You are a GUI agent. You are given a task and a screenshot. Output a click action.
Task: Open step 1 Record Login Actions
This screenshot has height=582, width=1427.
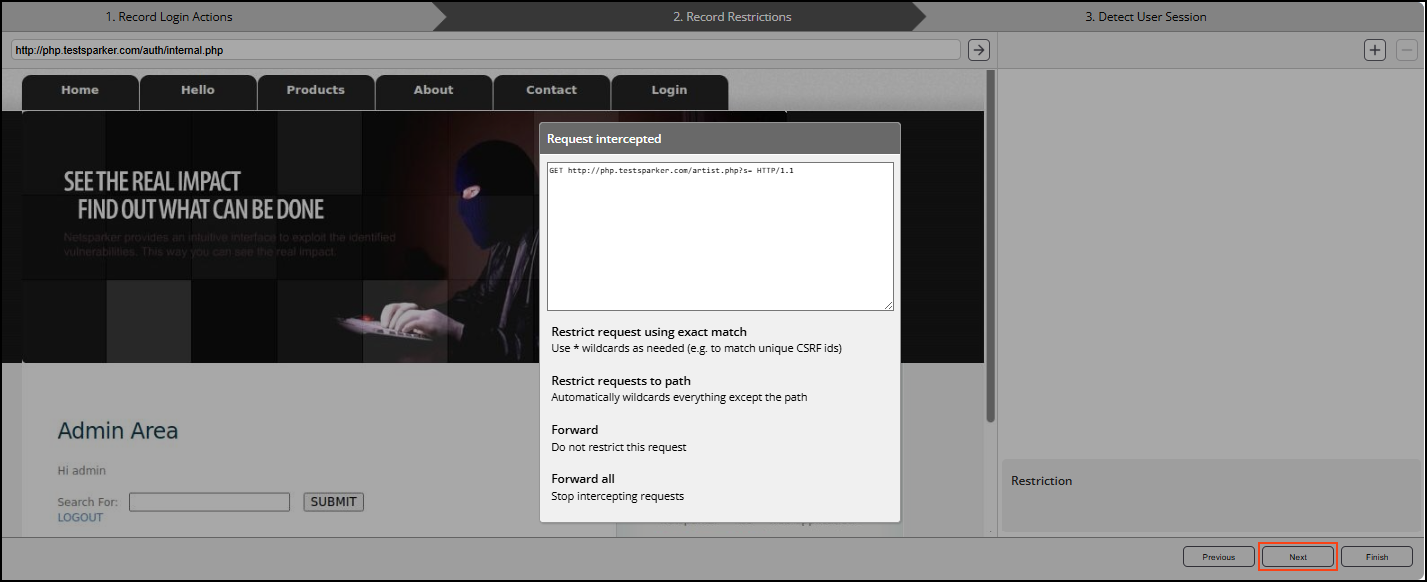tap(169, 17)
